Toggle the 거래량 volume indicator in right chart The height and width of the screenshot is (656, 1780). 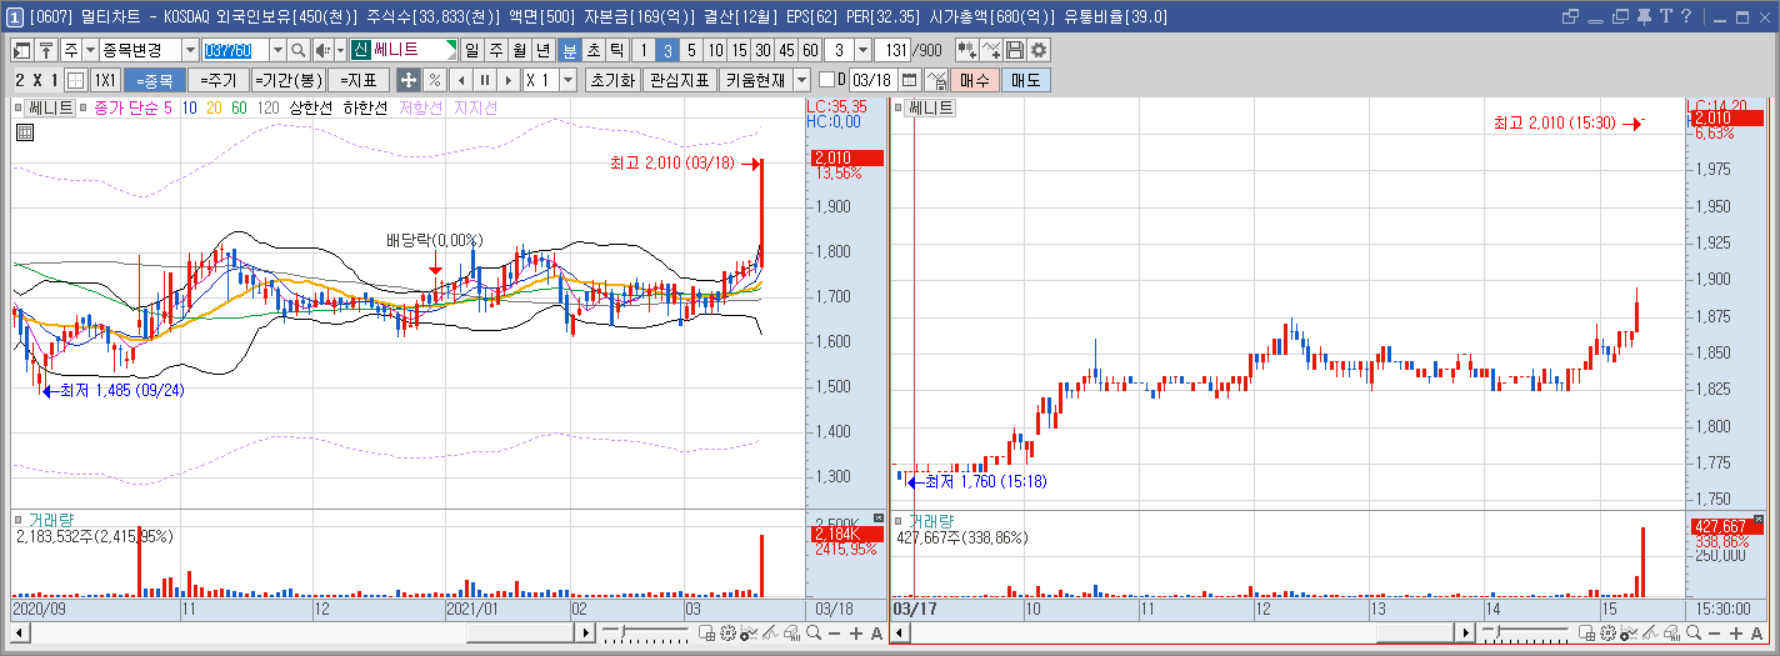click(x=898, y=521)
